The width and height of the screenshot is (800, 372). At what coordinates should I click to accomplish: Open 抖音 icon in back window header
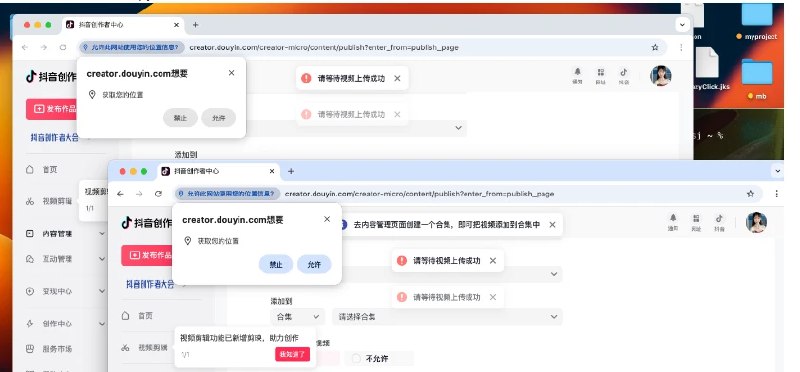[624, 76]
